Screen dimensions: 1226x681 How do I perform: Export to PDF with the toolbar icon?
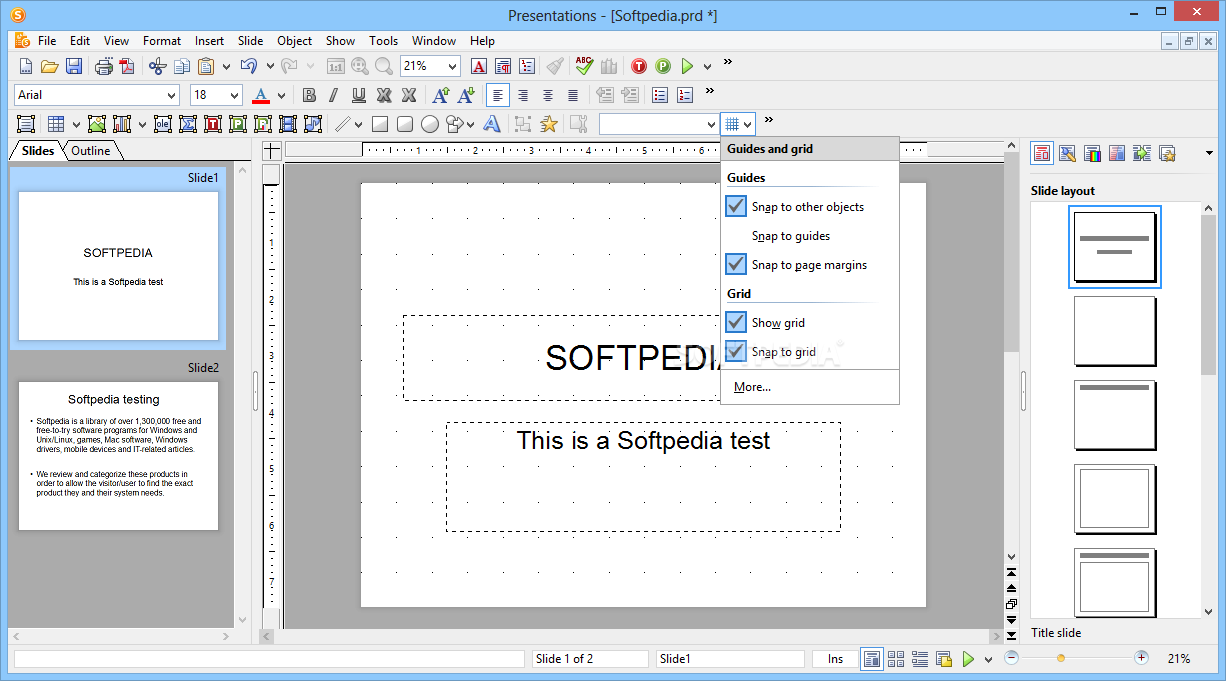click(126, 66)
